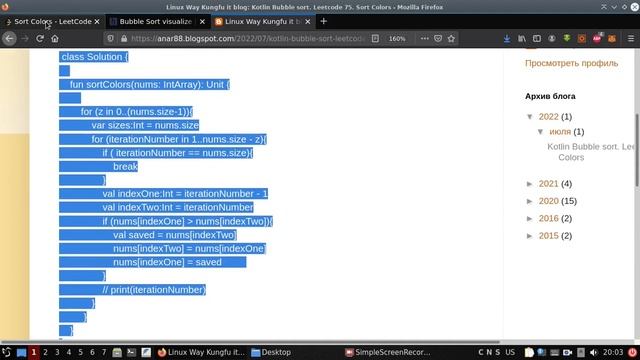Change the US keyboard layout indicator
Viewport: 640px width, 360px height.
tap(510, 352)
